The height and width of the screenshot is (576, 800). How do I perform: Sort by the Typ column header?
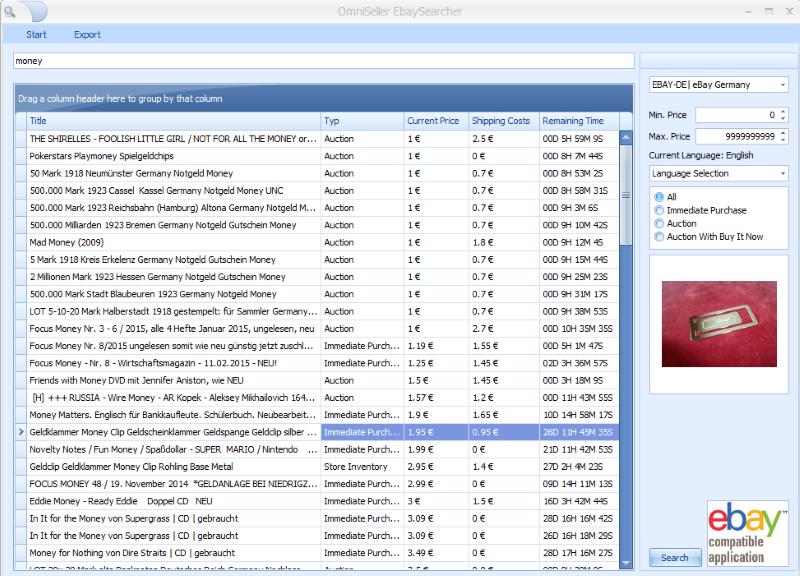(362, 121)
